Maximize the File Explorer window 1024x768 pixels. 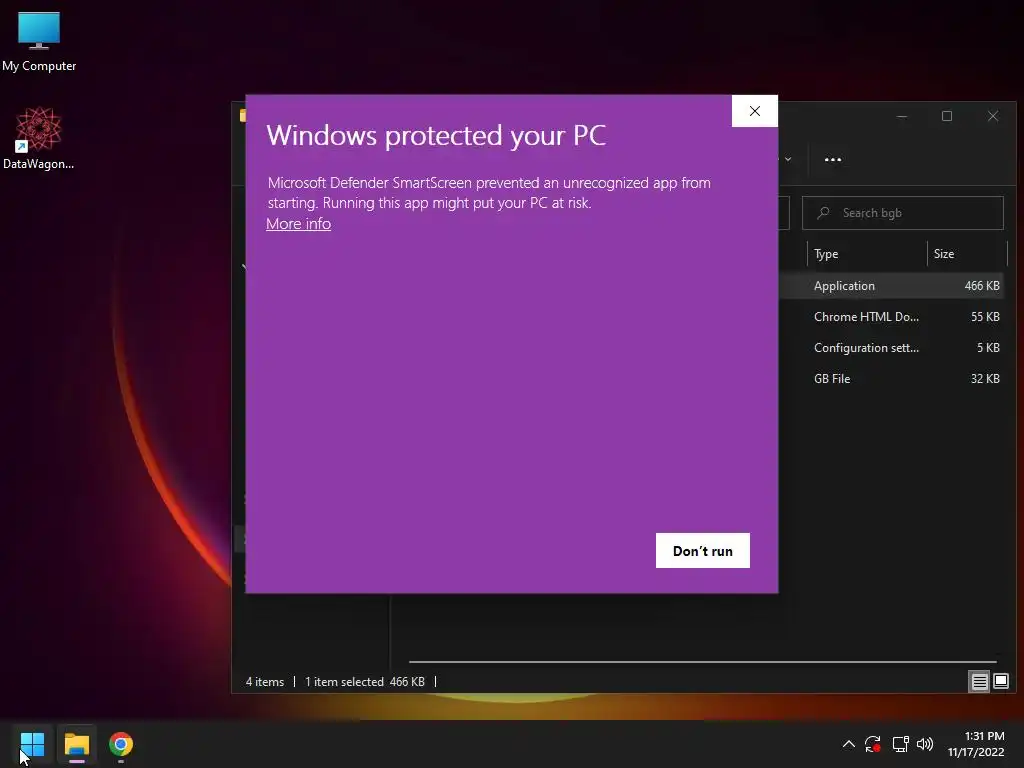click(x=947, y=116)
